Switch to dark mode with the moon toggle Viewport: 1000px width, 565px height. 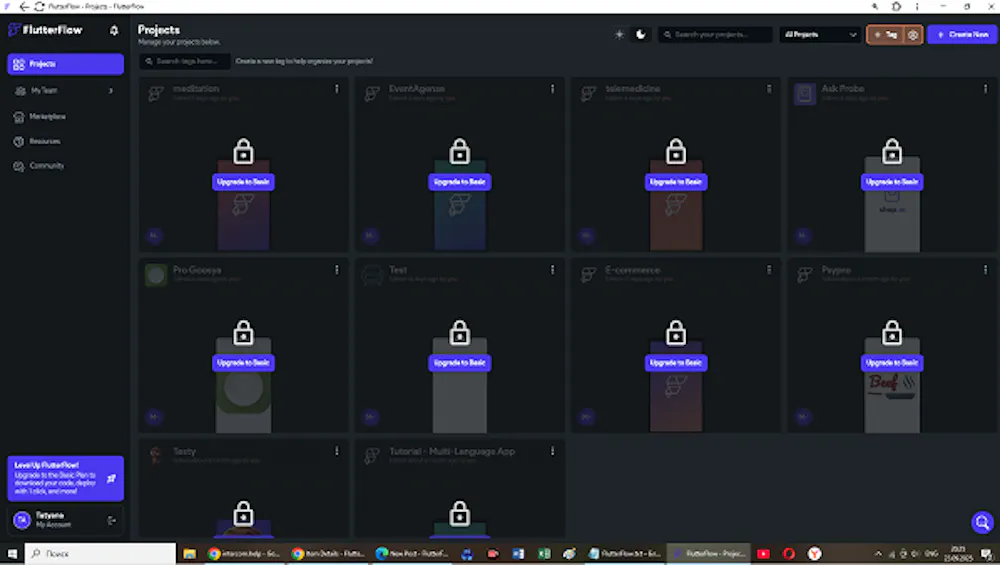point(641,34)
